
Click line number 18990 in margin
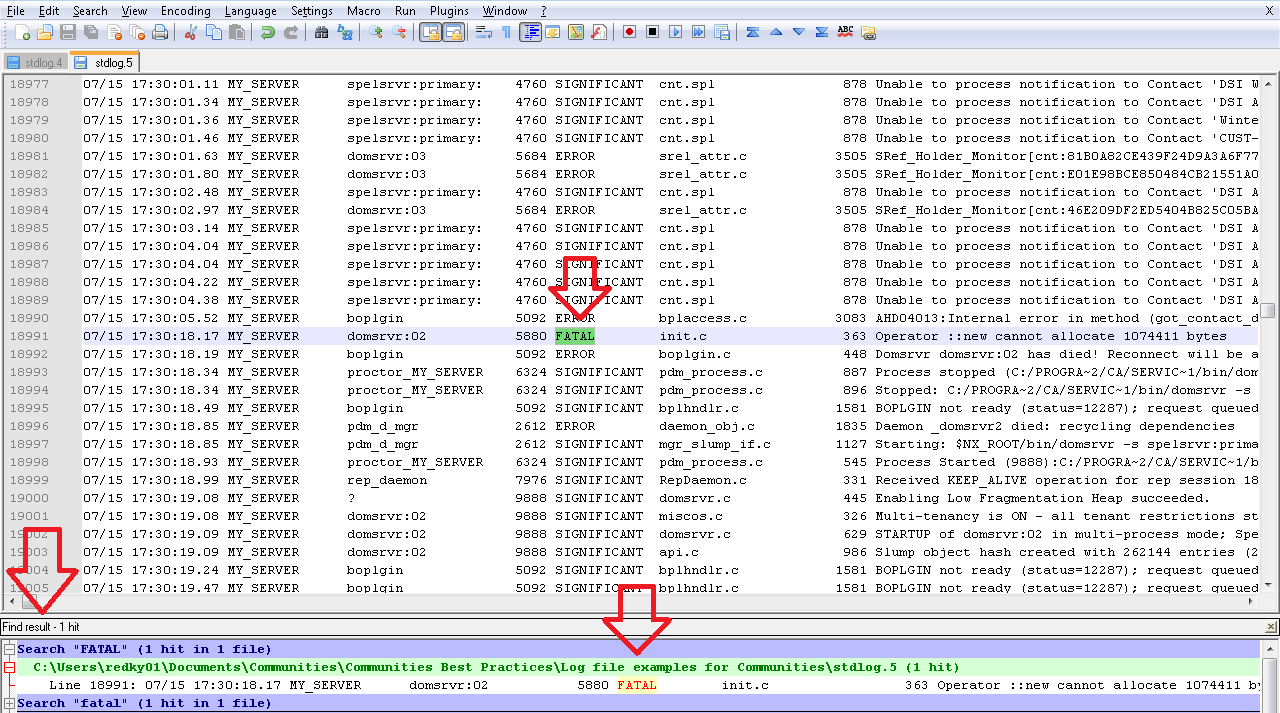tap(29, 318)
